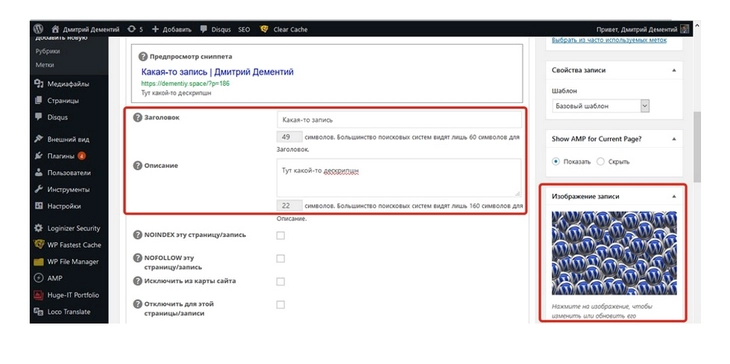
Task: Click snippet title Какая-то запись link
Action: point(217,72)
